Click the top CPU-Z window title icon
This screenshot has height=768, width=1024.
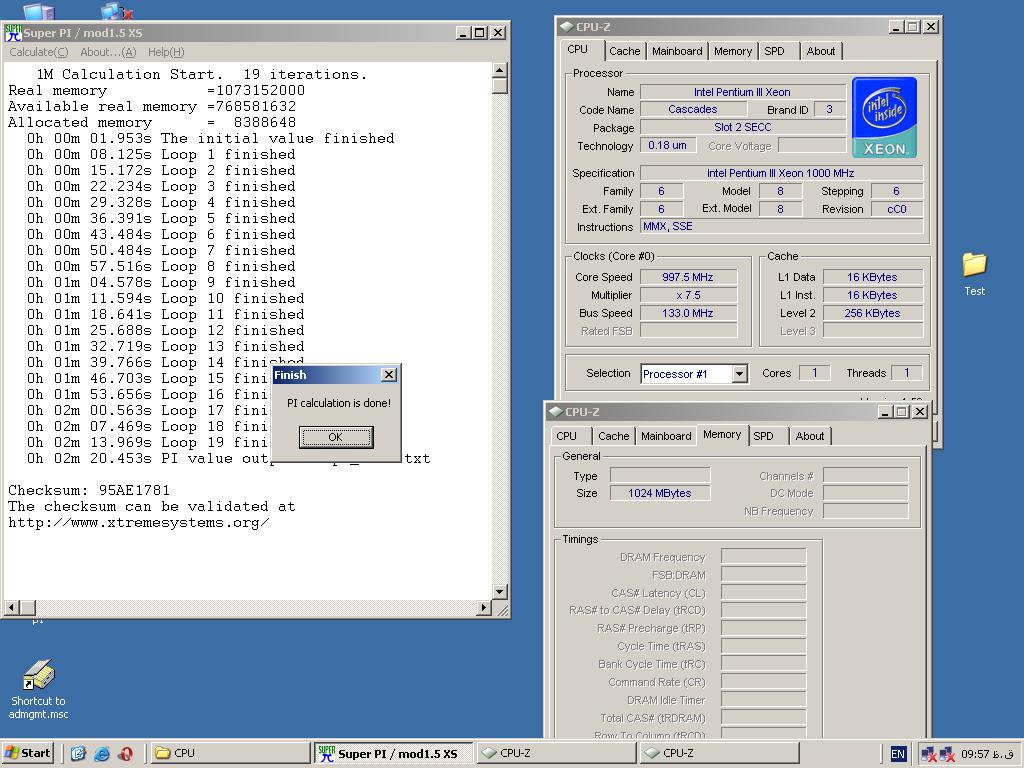coord(566,27)
